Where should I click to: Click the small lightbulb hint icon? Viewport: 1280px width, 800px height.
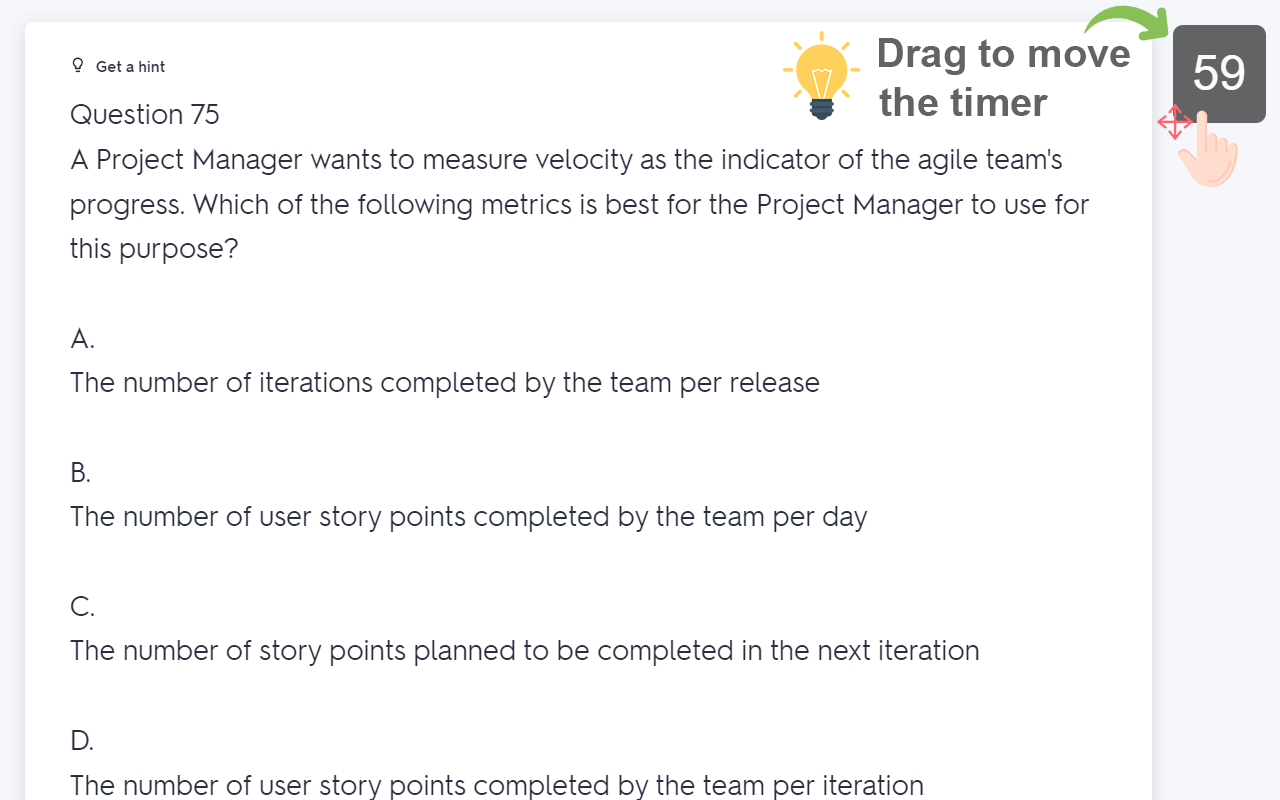pos(78,66)
